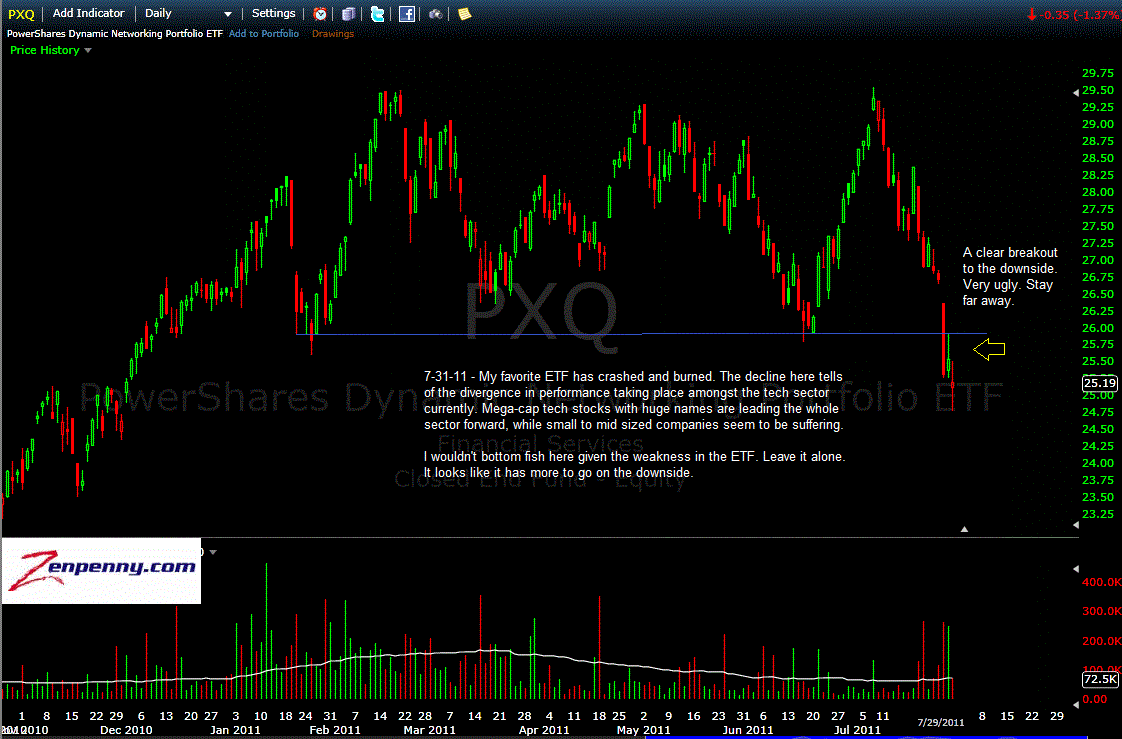1122x739 pixels.
Task: Click the 26.00 price axis label
Action: (x=1098, y=328)
